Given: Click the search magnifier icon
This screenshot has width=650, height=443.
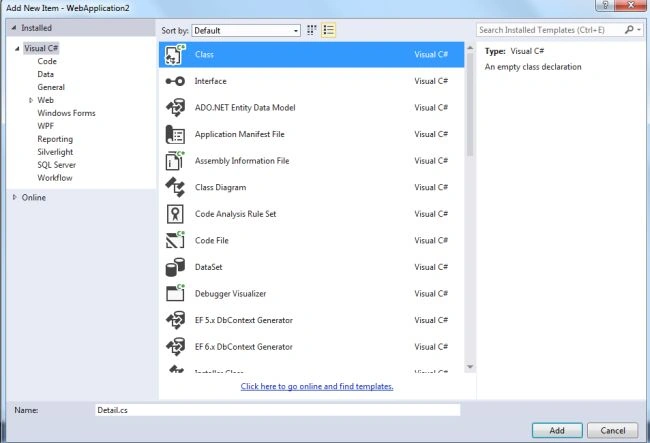Looking at the screenshot, I should coord(629,29).
